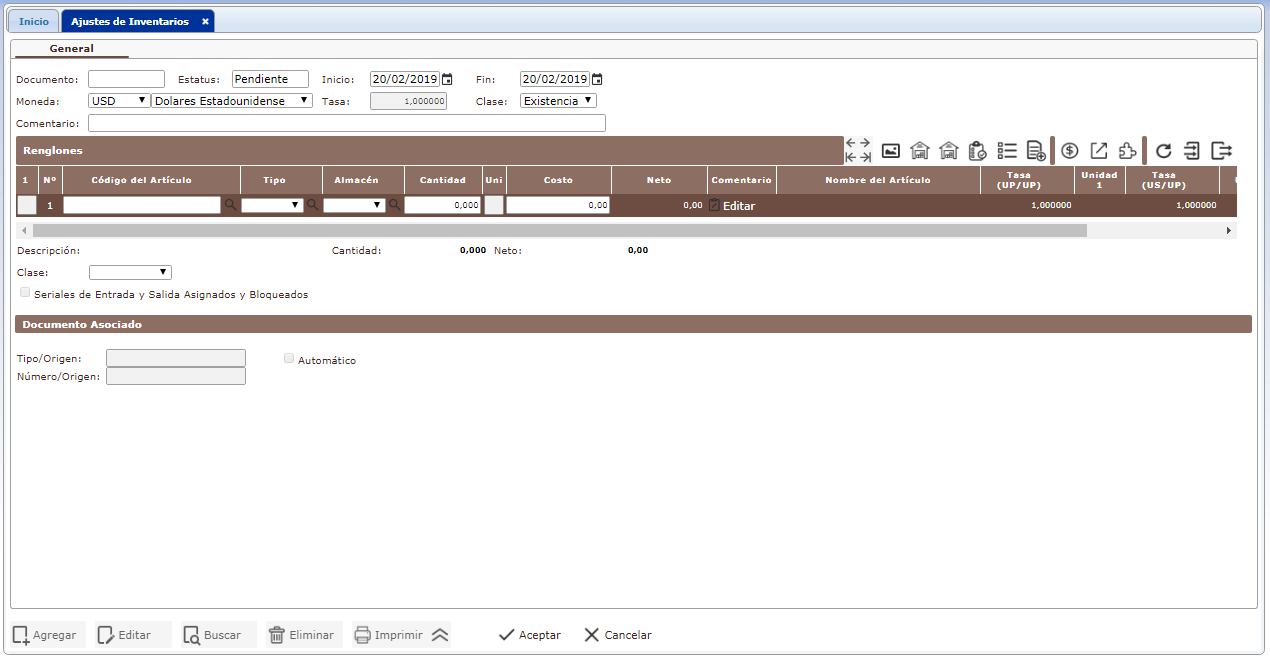Open the calendar picker beside Inicio date
1270x659 pixels.
click(447, 80)
